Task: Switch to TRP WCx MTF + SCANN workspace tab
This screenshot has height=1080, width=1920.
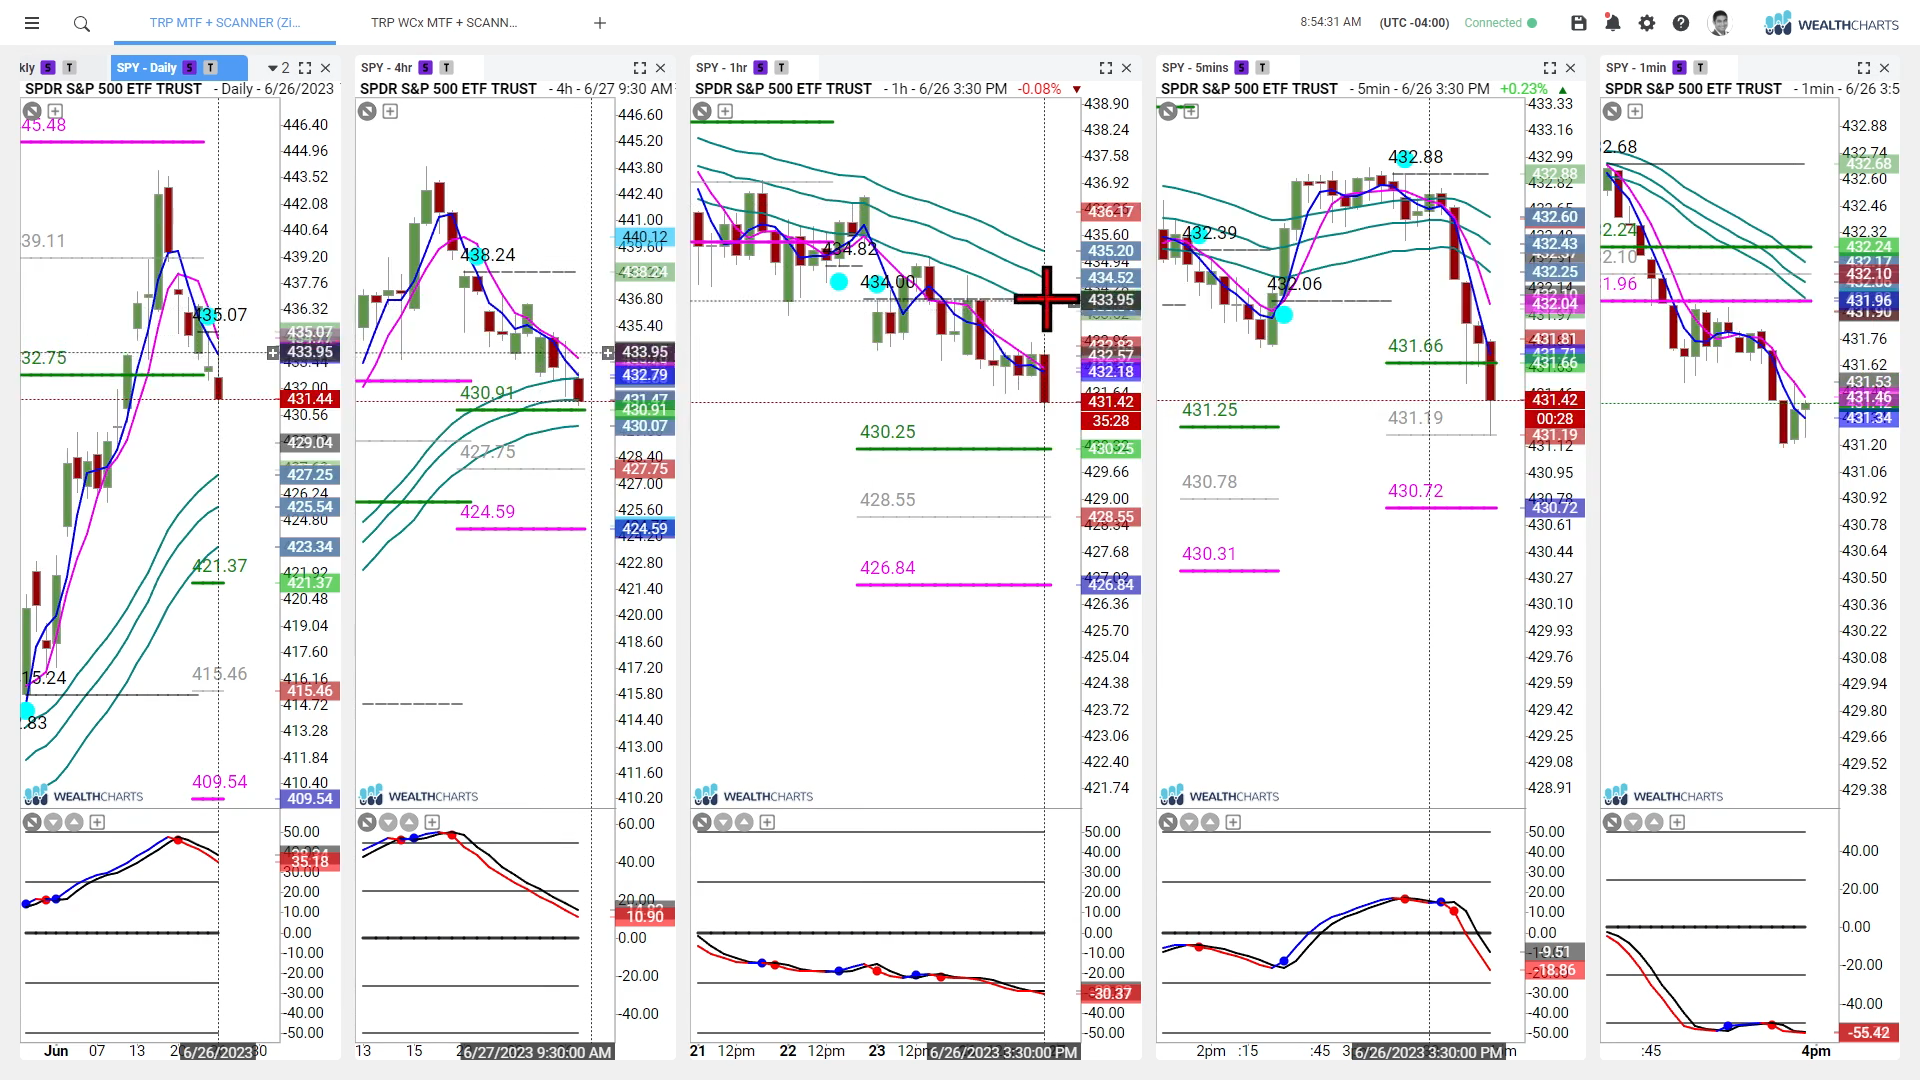Action: tap(444, 23)
